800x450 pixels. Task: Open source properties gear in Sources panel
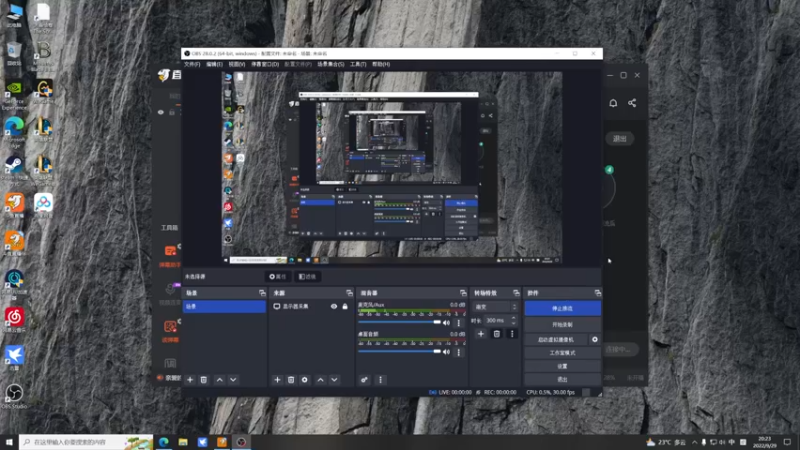click(305, 380)
